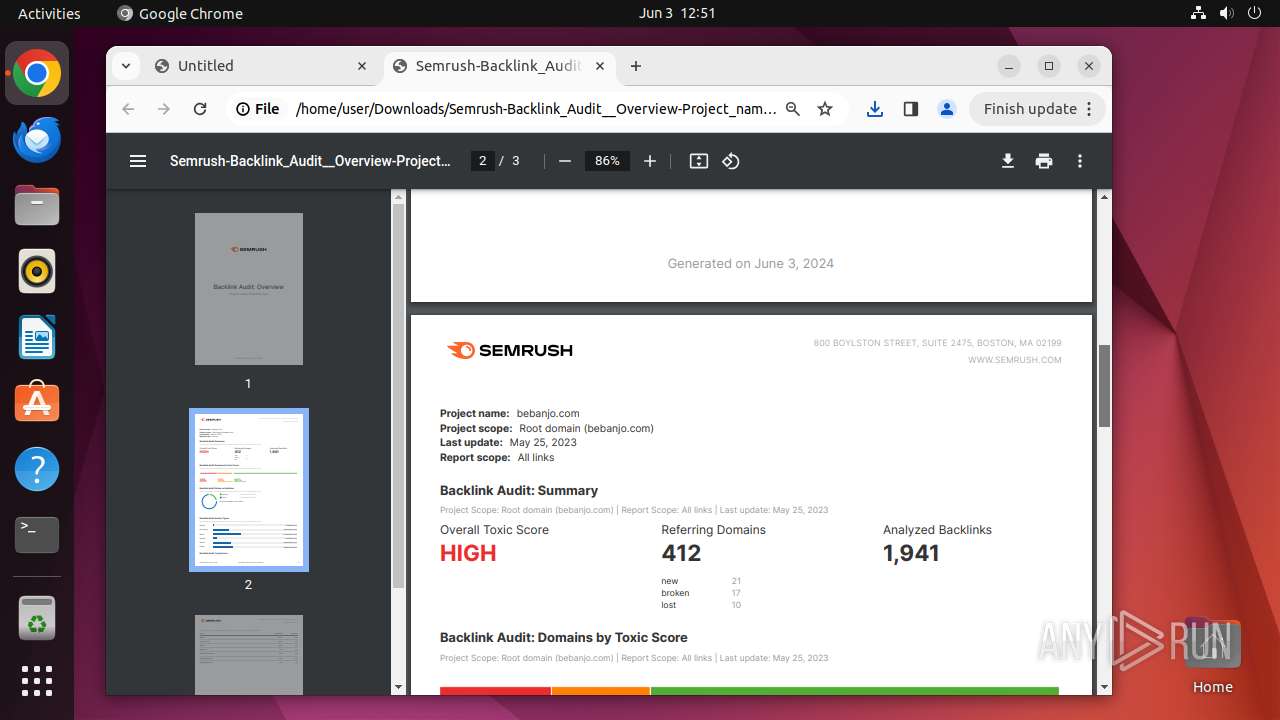Close the Untitled tab
The width and height of the screenshot is (1280, 720).
coord(362,66)
